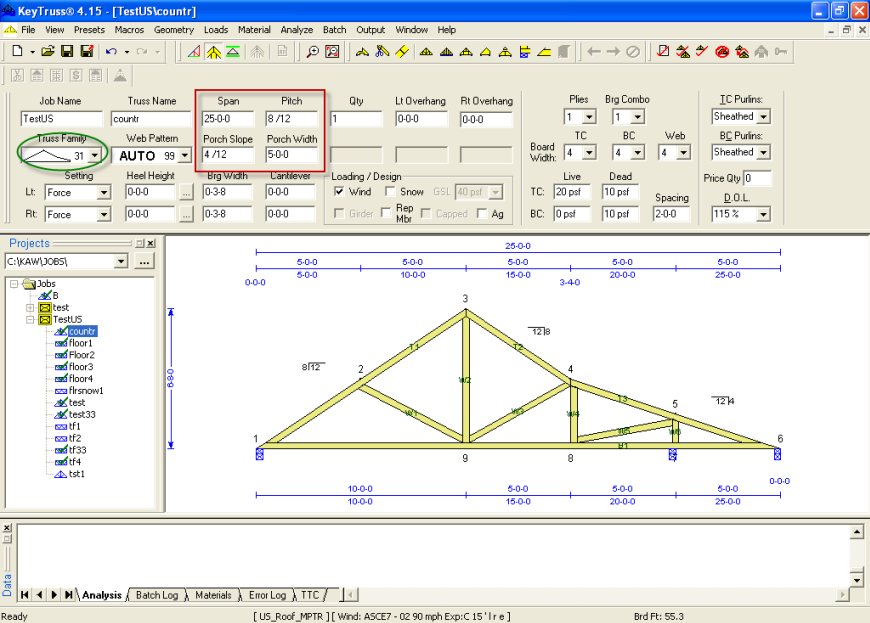Screen dimensions: 870x623
Task: Switch to the Materials tab
Action: 213,595
